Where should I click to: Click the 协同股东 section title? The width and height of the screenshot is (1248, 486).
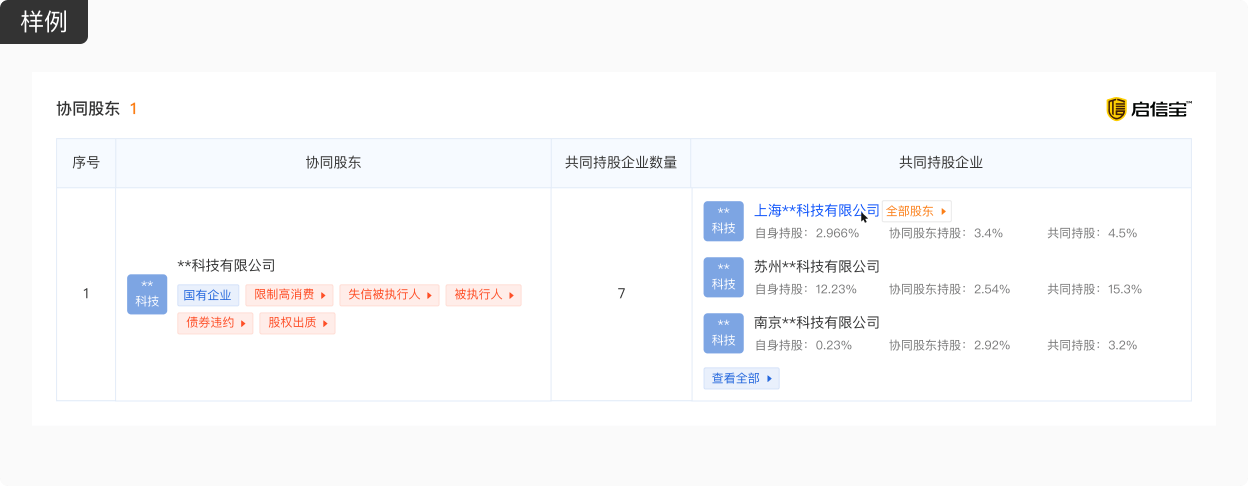click(x=88, y=109)
